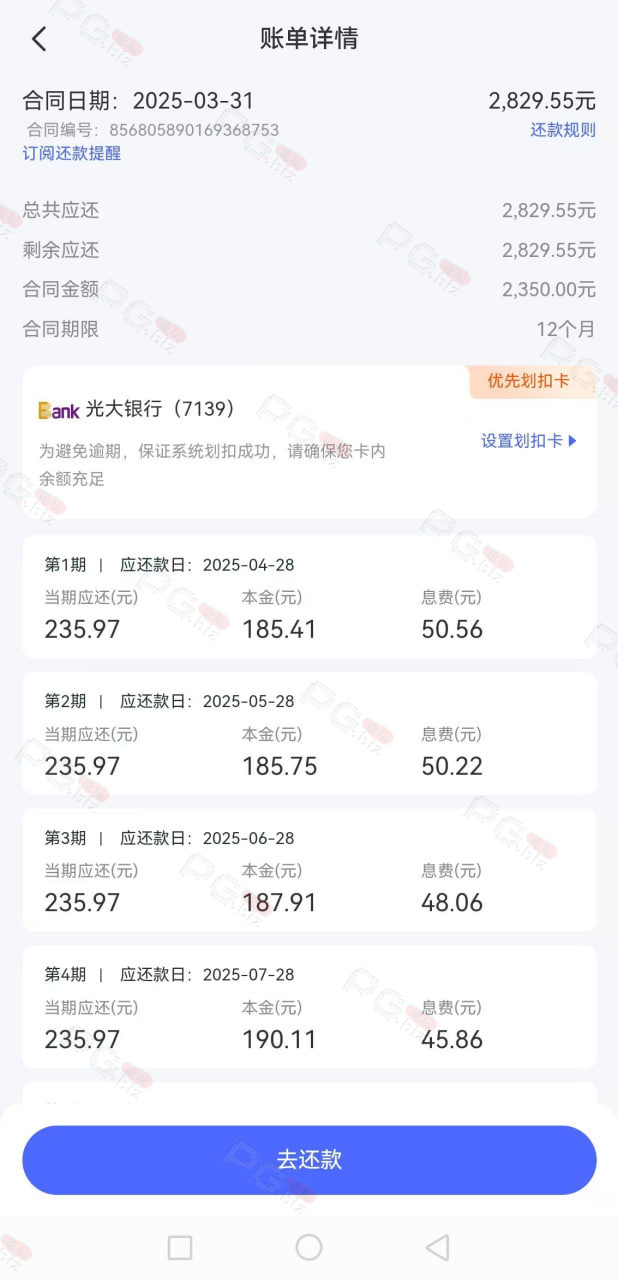Screen dimensions: 618x1280
Task: Tap the 账单详情 page title
Action: pyautogui.click(x=309, y=39)
